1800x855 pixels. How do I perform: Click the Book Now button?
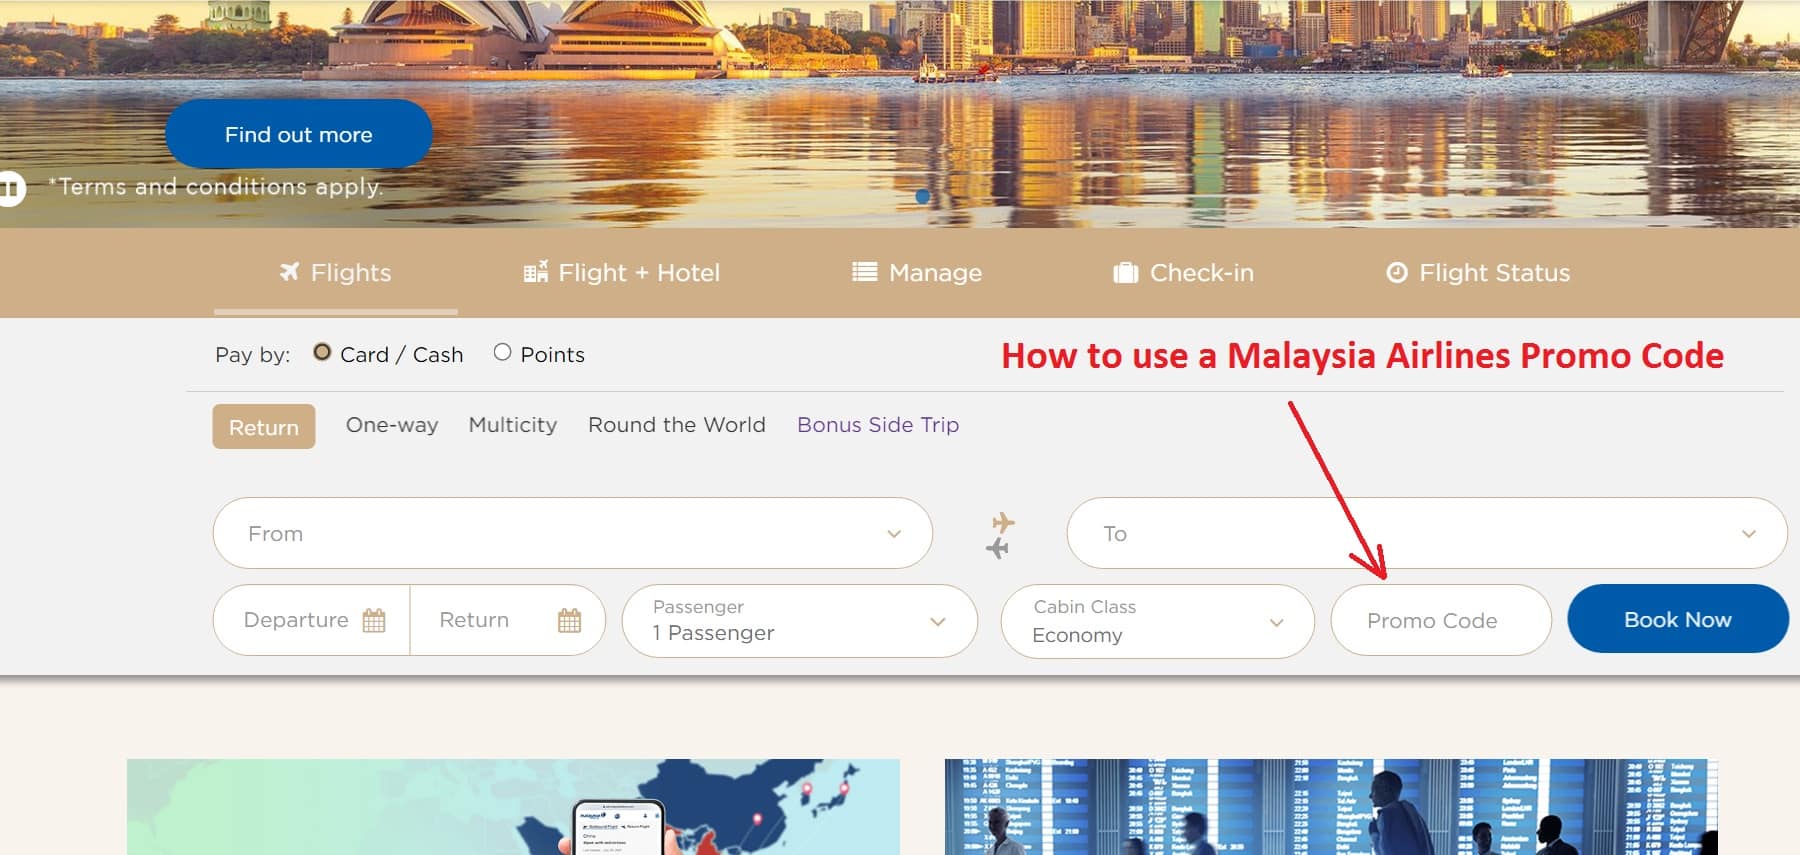[x=1678, y=619]
